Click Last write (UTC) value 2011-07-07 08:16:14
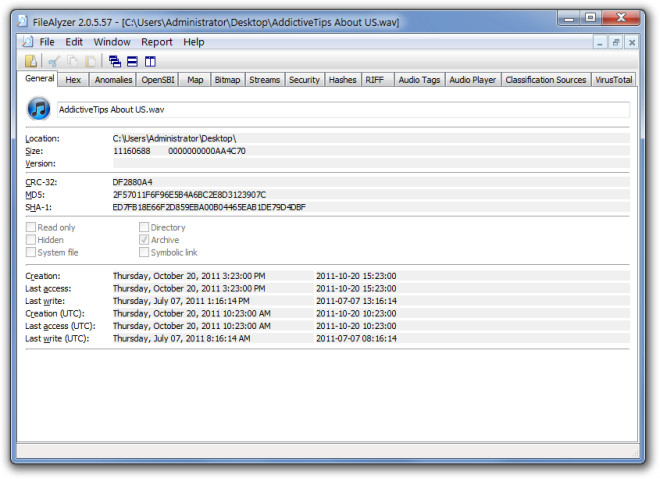The height and width of the screenshot is (479, 660). [356, 338]
